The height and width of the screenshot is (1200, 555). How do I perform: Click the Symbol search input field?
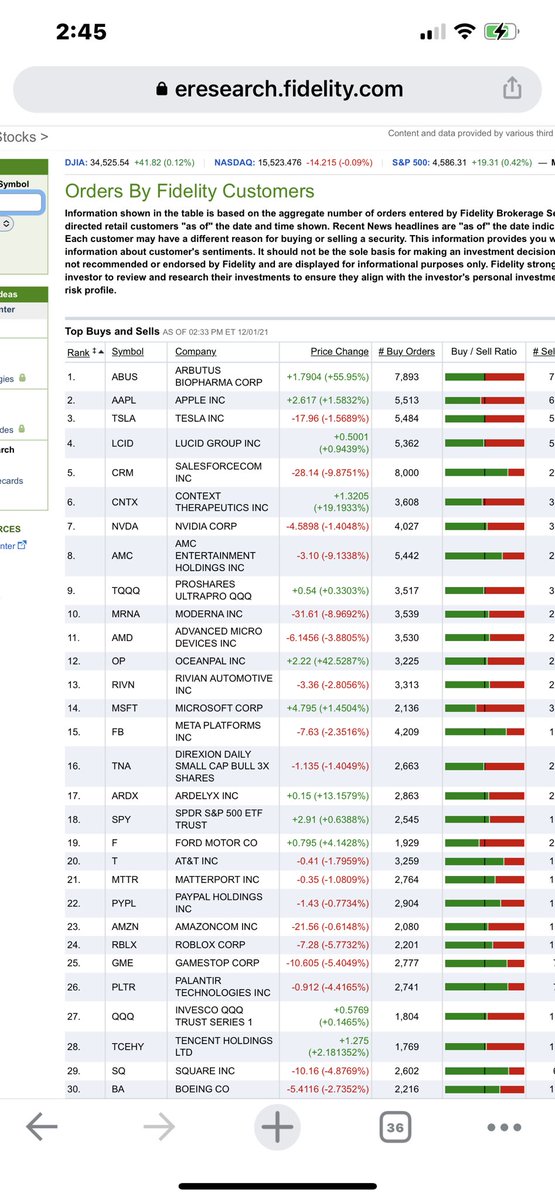(x=20, y=203)
